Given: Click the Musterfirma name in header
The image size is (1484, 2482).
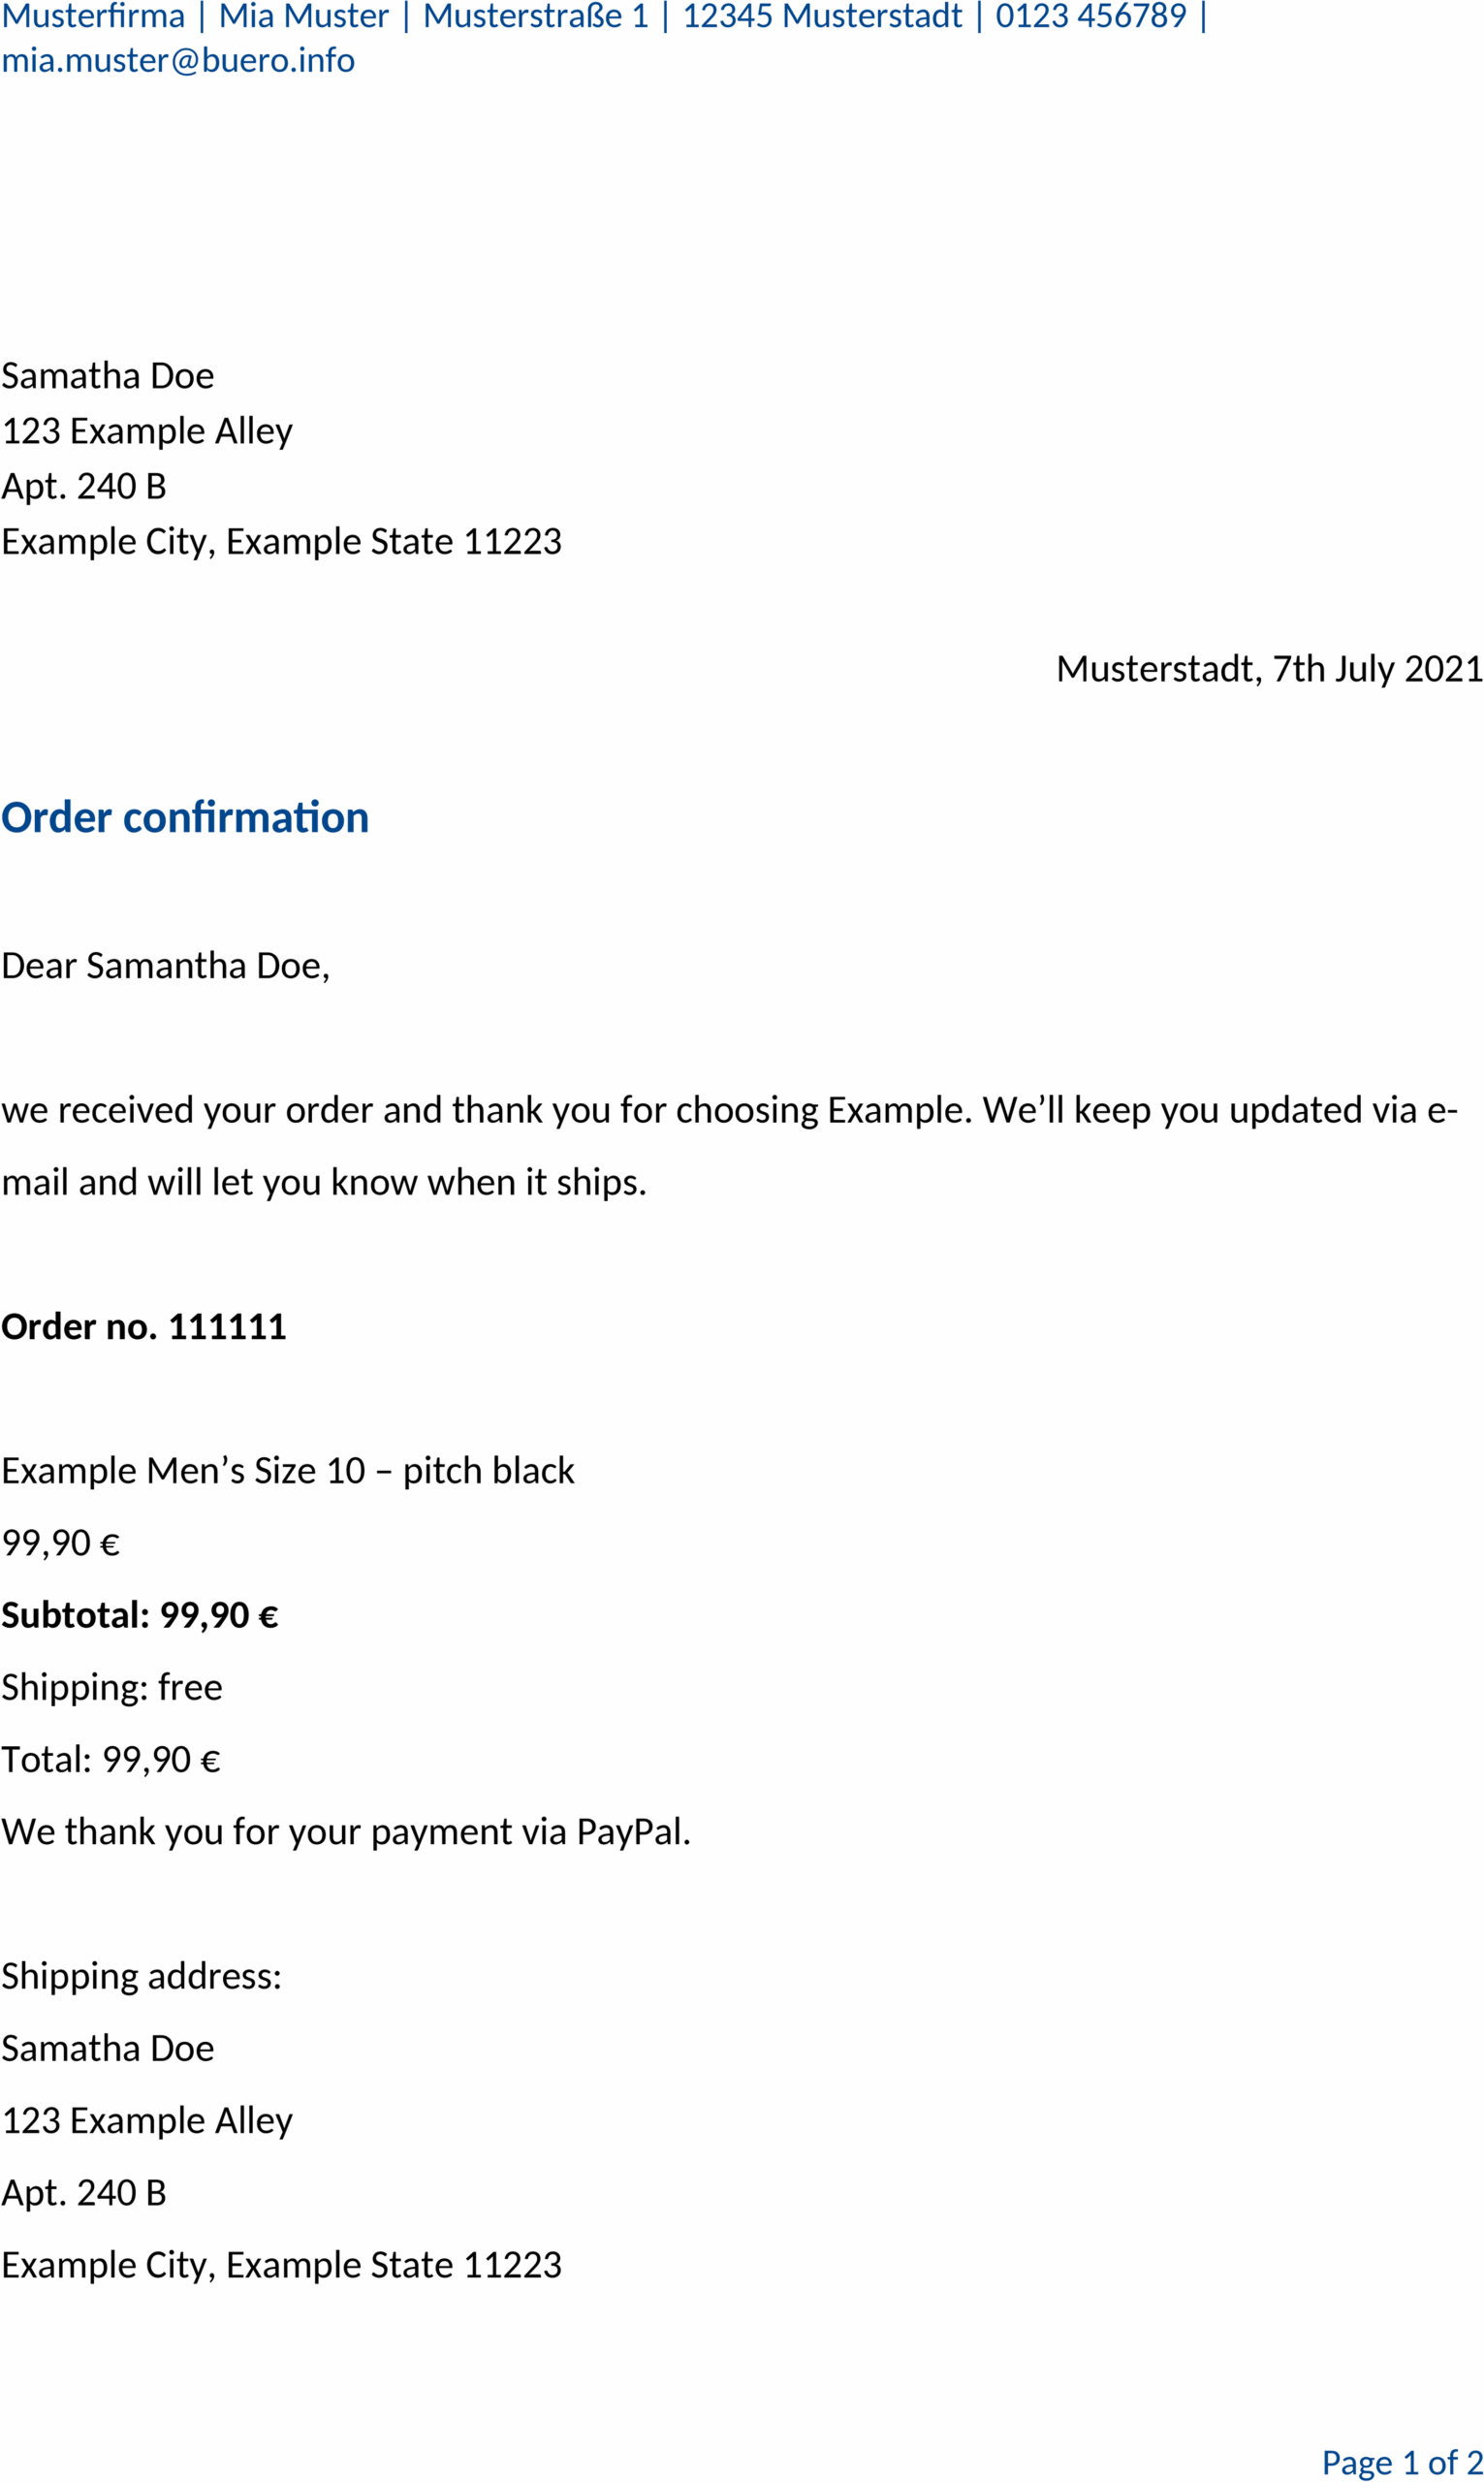Looking at the screenshot, I should [x=93, y=16].
